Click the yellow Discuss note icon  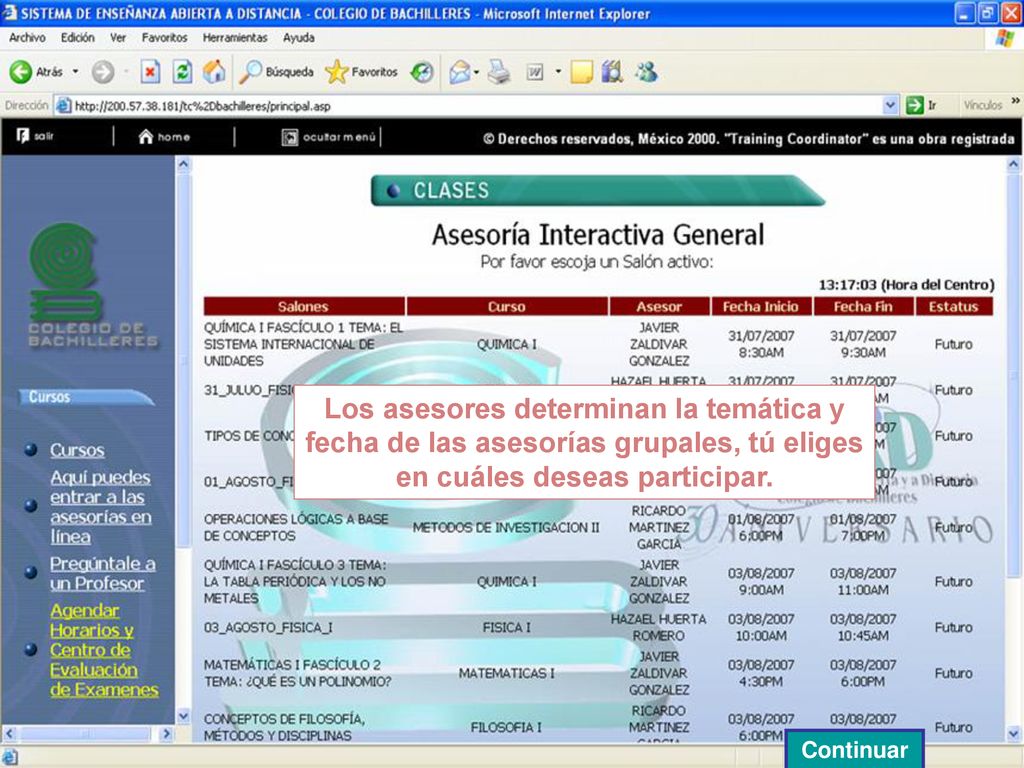(x=581, y=72)
